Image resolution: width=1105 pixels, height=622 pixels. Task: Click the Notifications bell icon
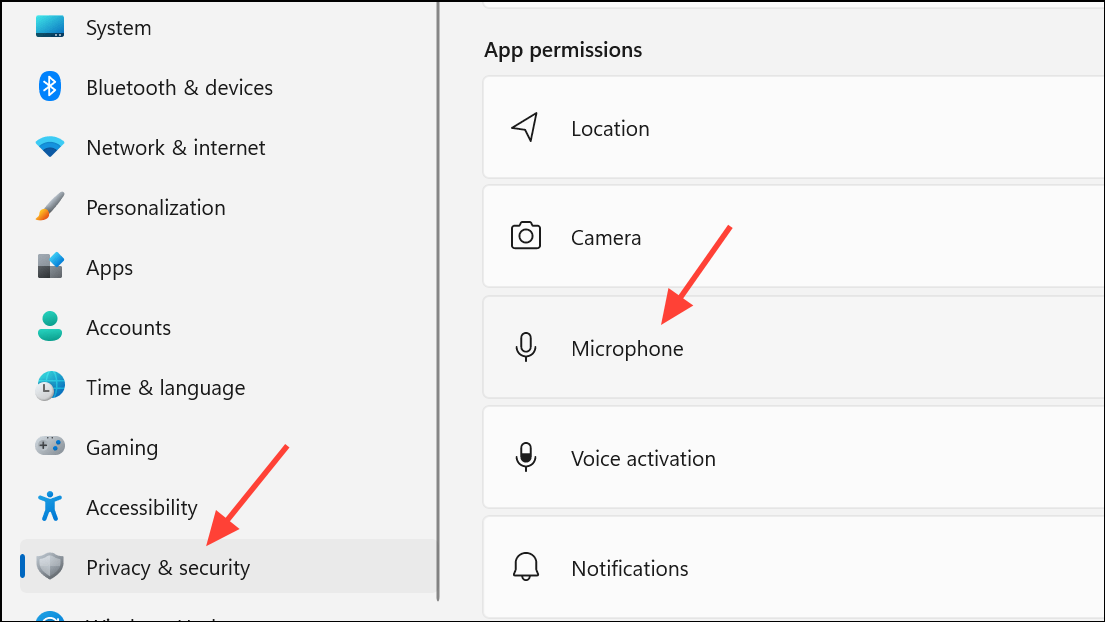click(x=526, y=567)
